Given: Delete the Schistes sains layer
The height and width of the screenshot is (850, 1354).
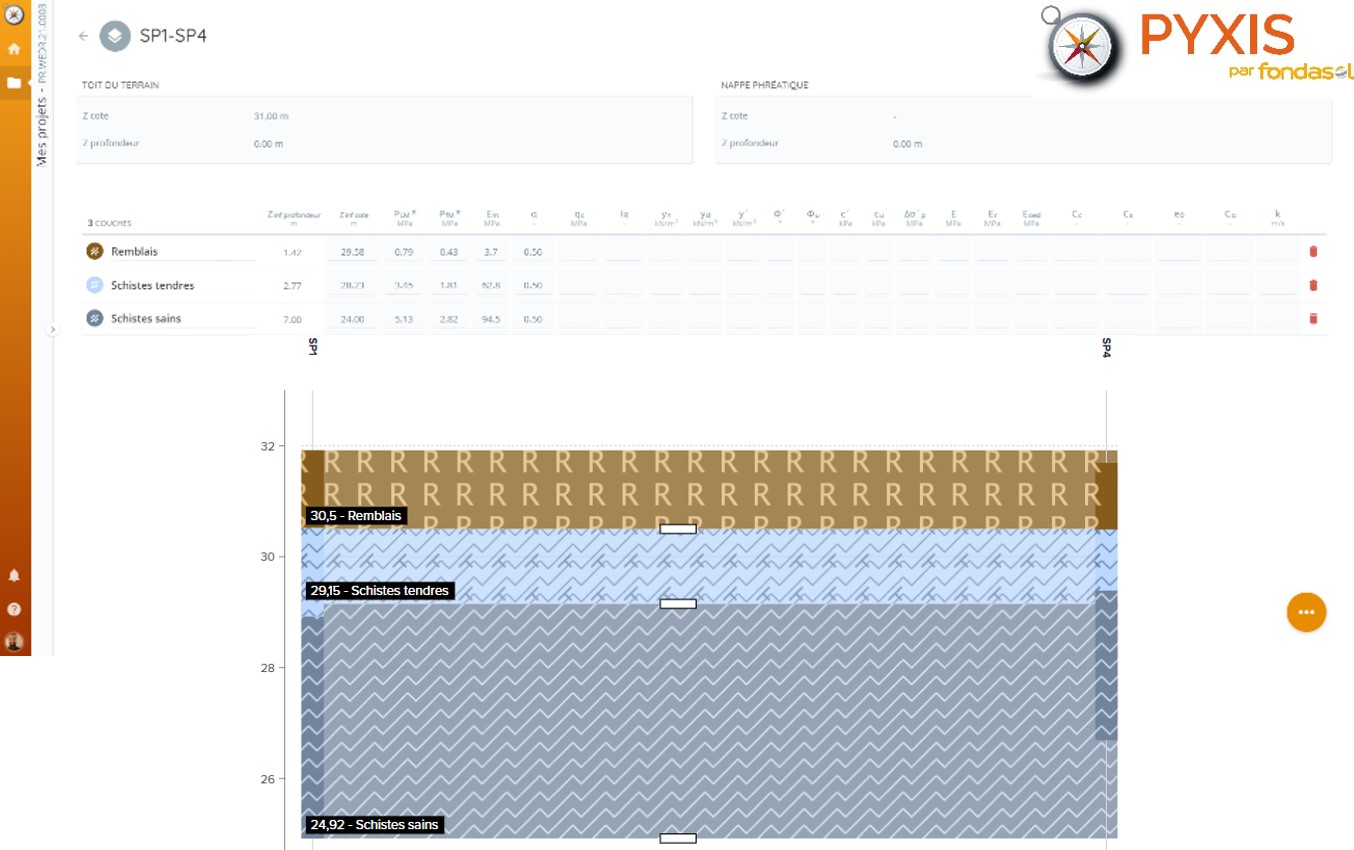Looking at the screenshot, I should coord(1313,318).
